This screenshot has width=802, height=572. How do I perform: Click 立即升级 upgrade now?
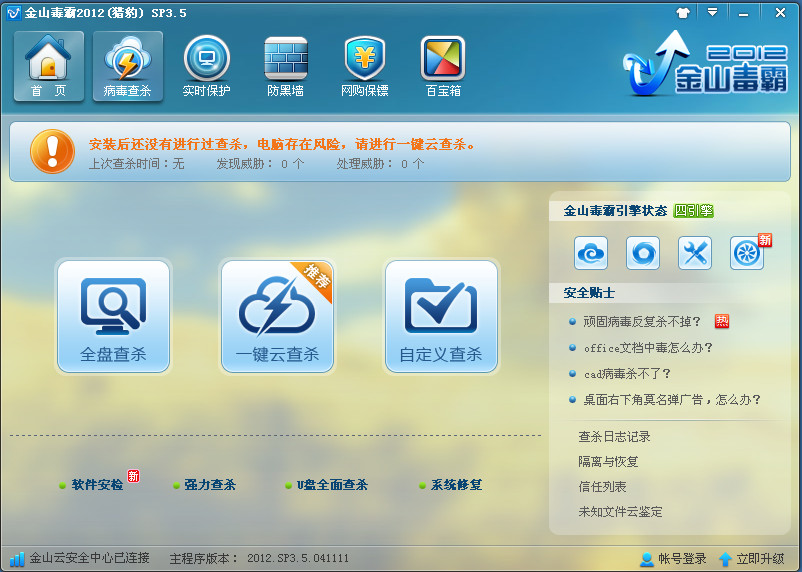(x=751, y=558)
